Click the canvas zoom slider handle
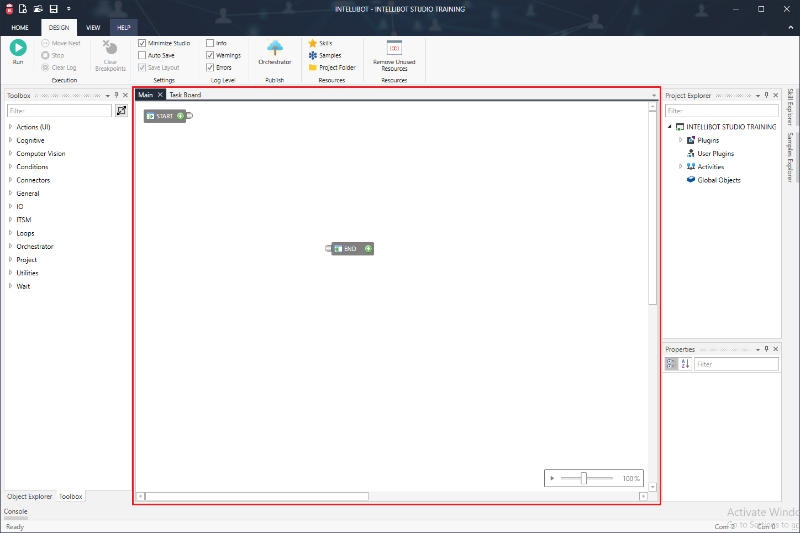Image resolution: width=800 pixels, height=533 pixels. click(x=584, y=478)
